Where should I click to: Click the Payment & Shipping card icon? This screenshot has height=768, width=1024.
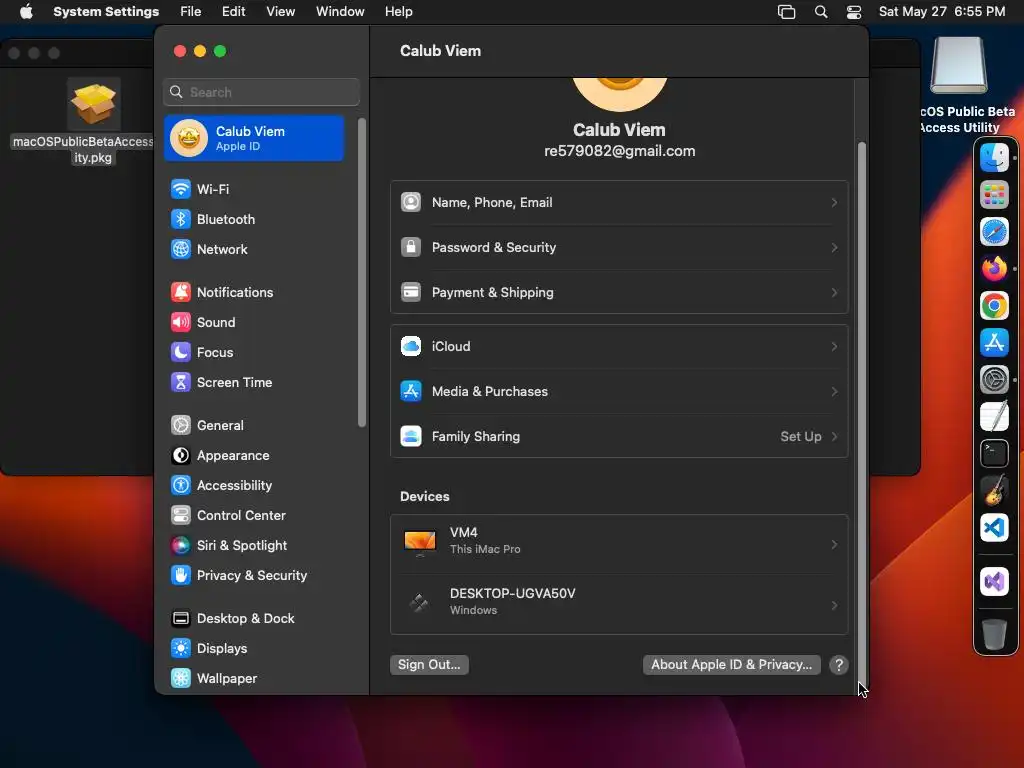(x=411, y=293)
